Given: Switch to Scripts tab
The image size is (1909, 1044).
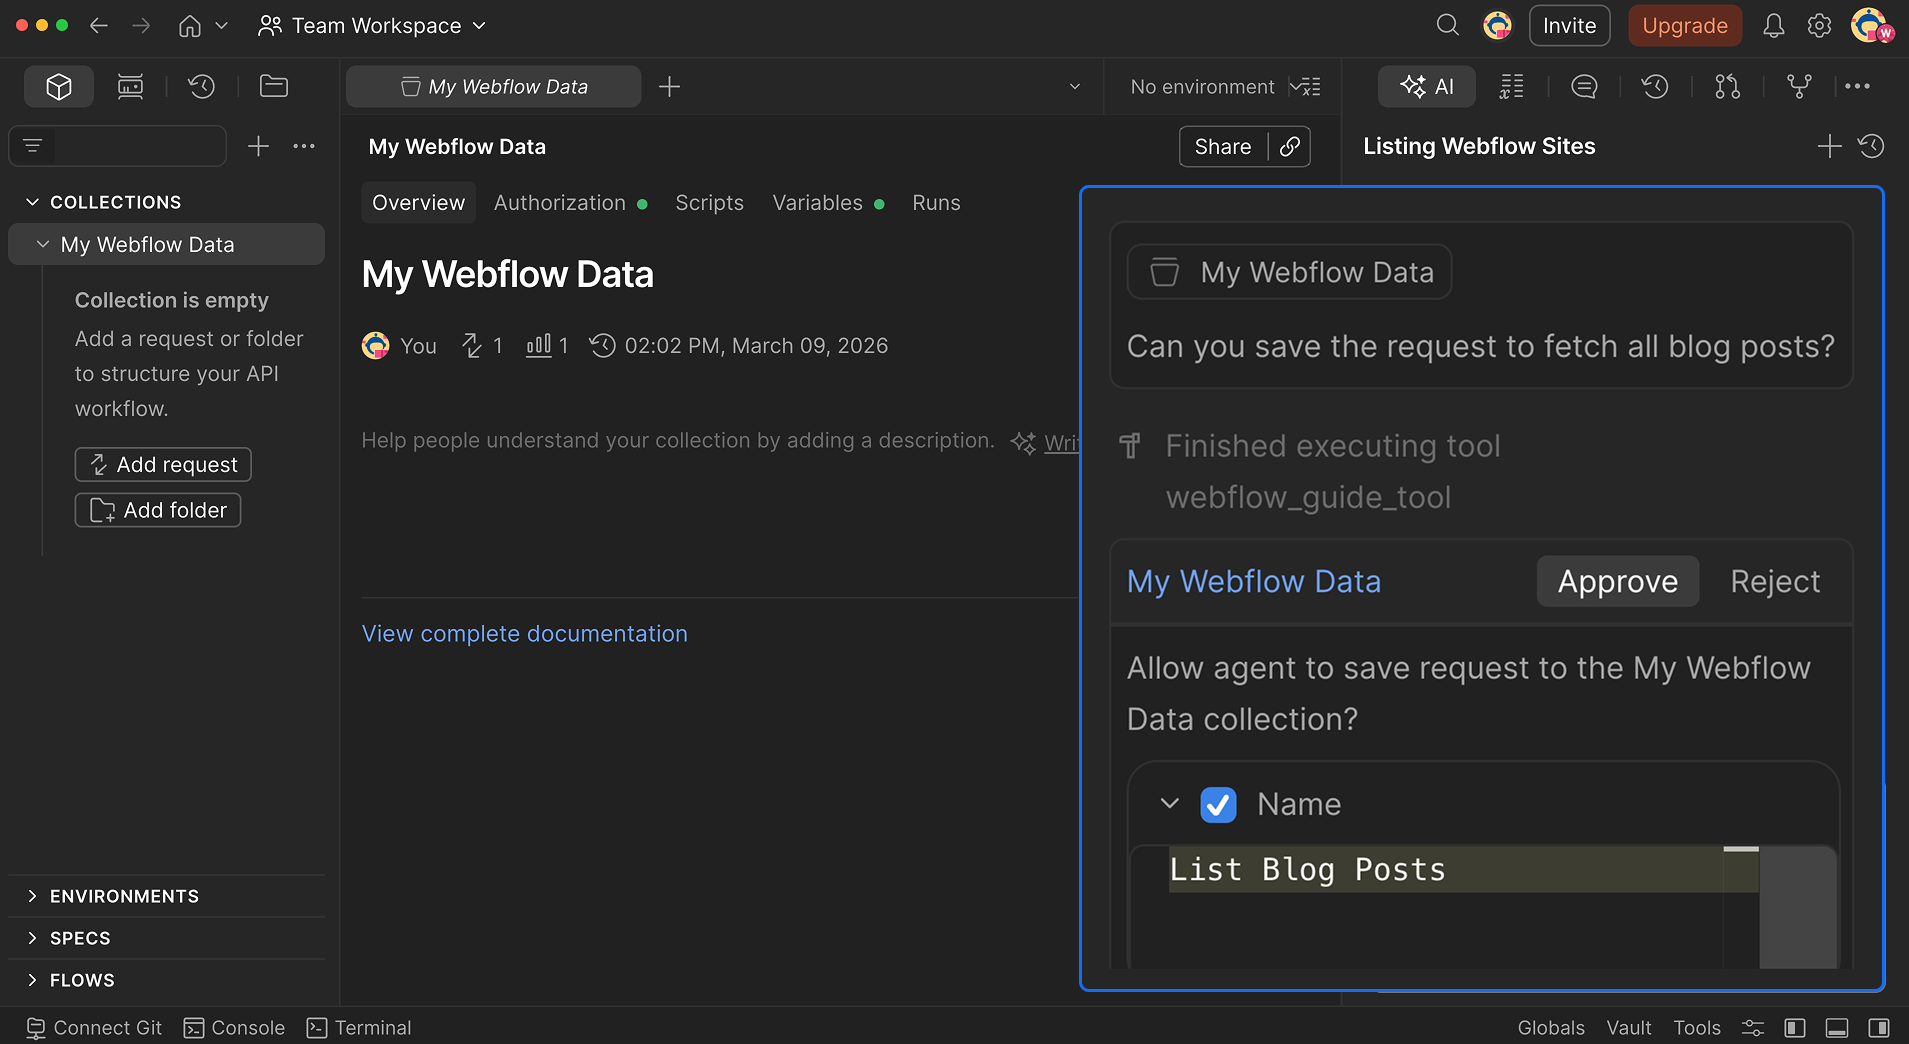Looking at the screenshot, I should click(x=709, y=203).
